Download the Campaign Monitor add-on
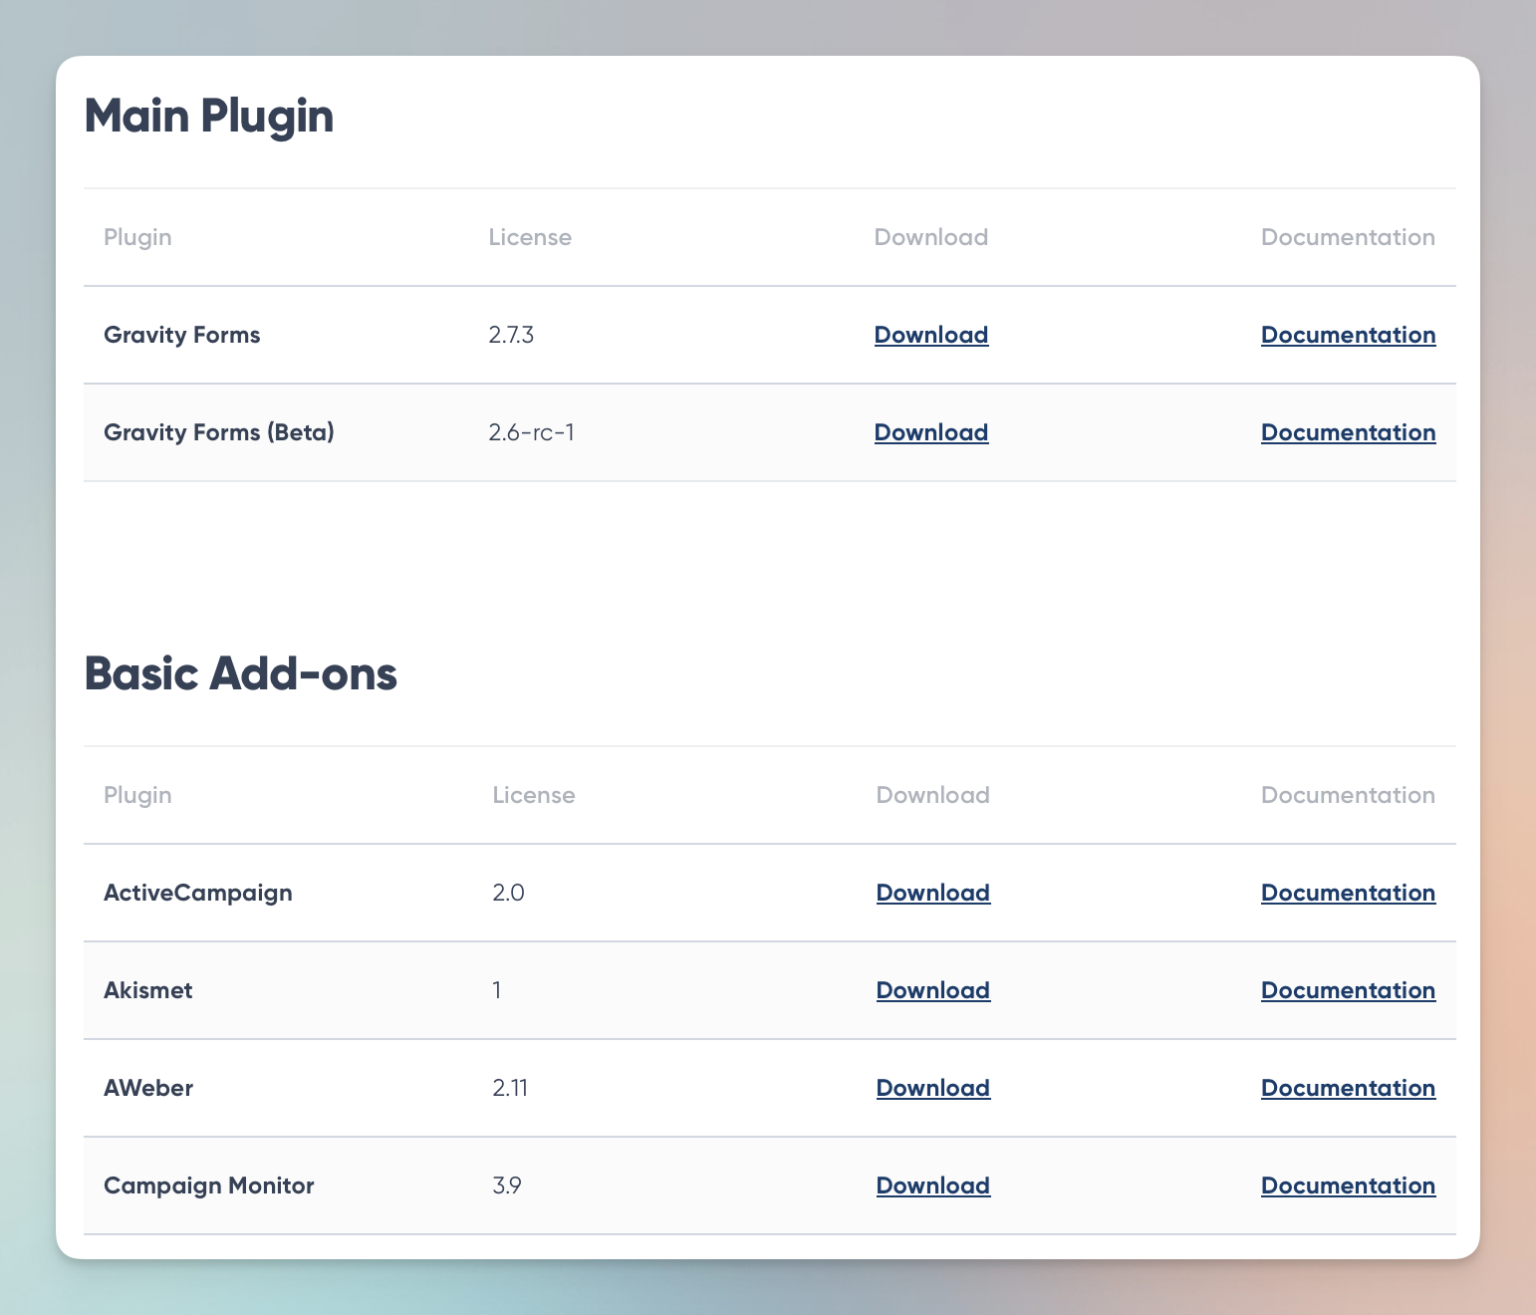The width and height of the screenshot is (1536, 1315). (x=932, y=1185)
